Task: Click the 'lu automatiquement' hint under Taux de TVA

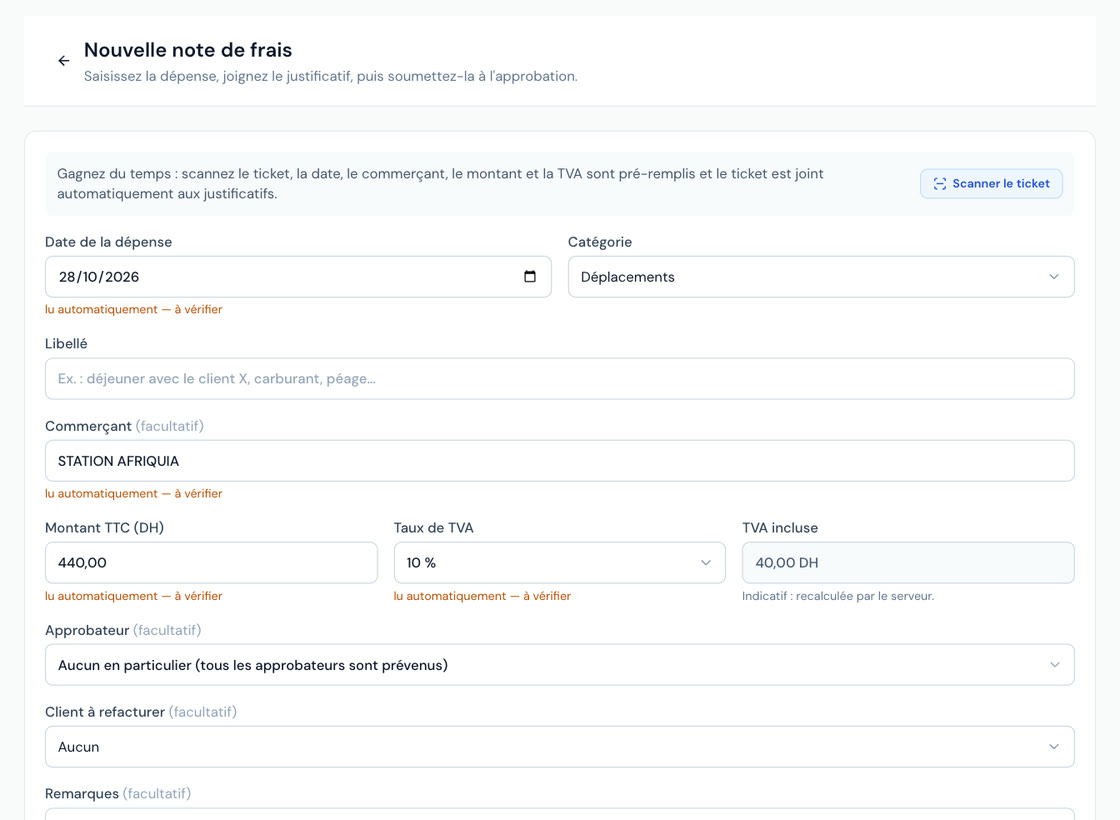Action: (482, 596)
